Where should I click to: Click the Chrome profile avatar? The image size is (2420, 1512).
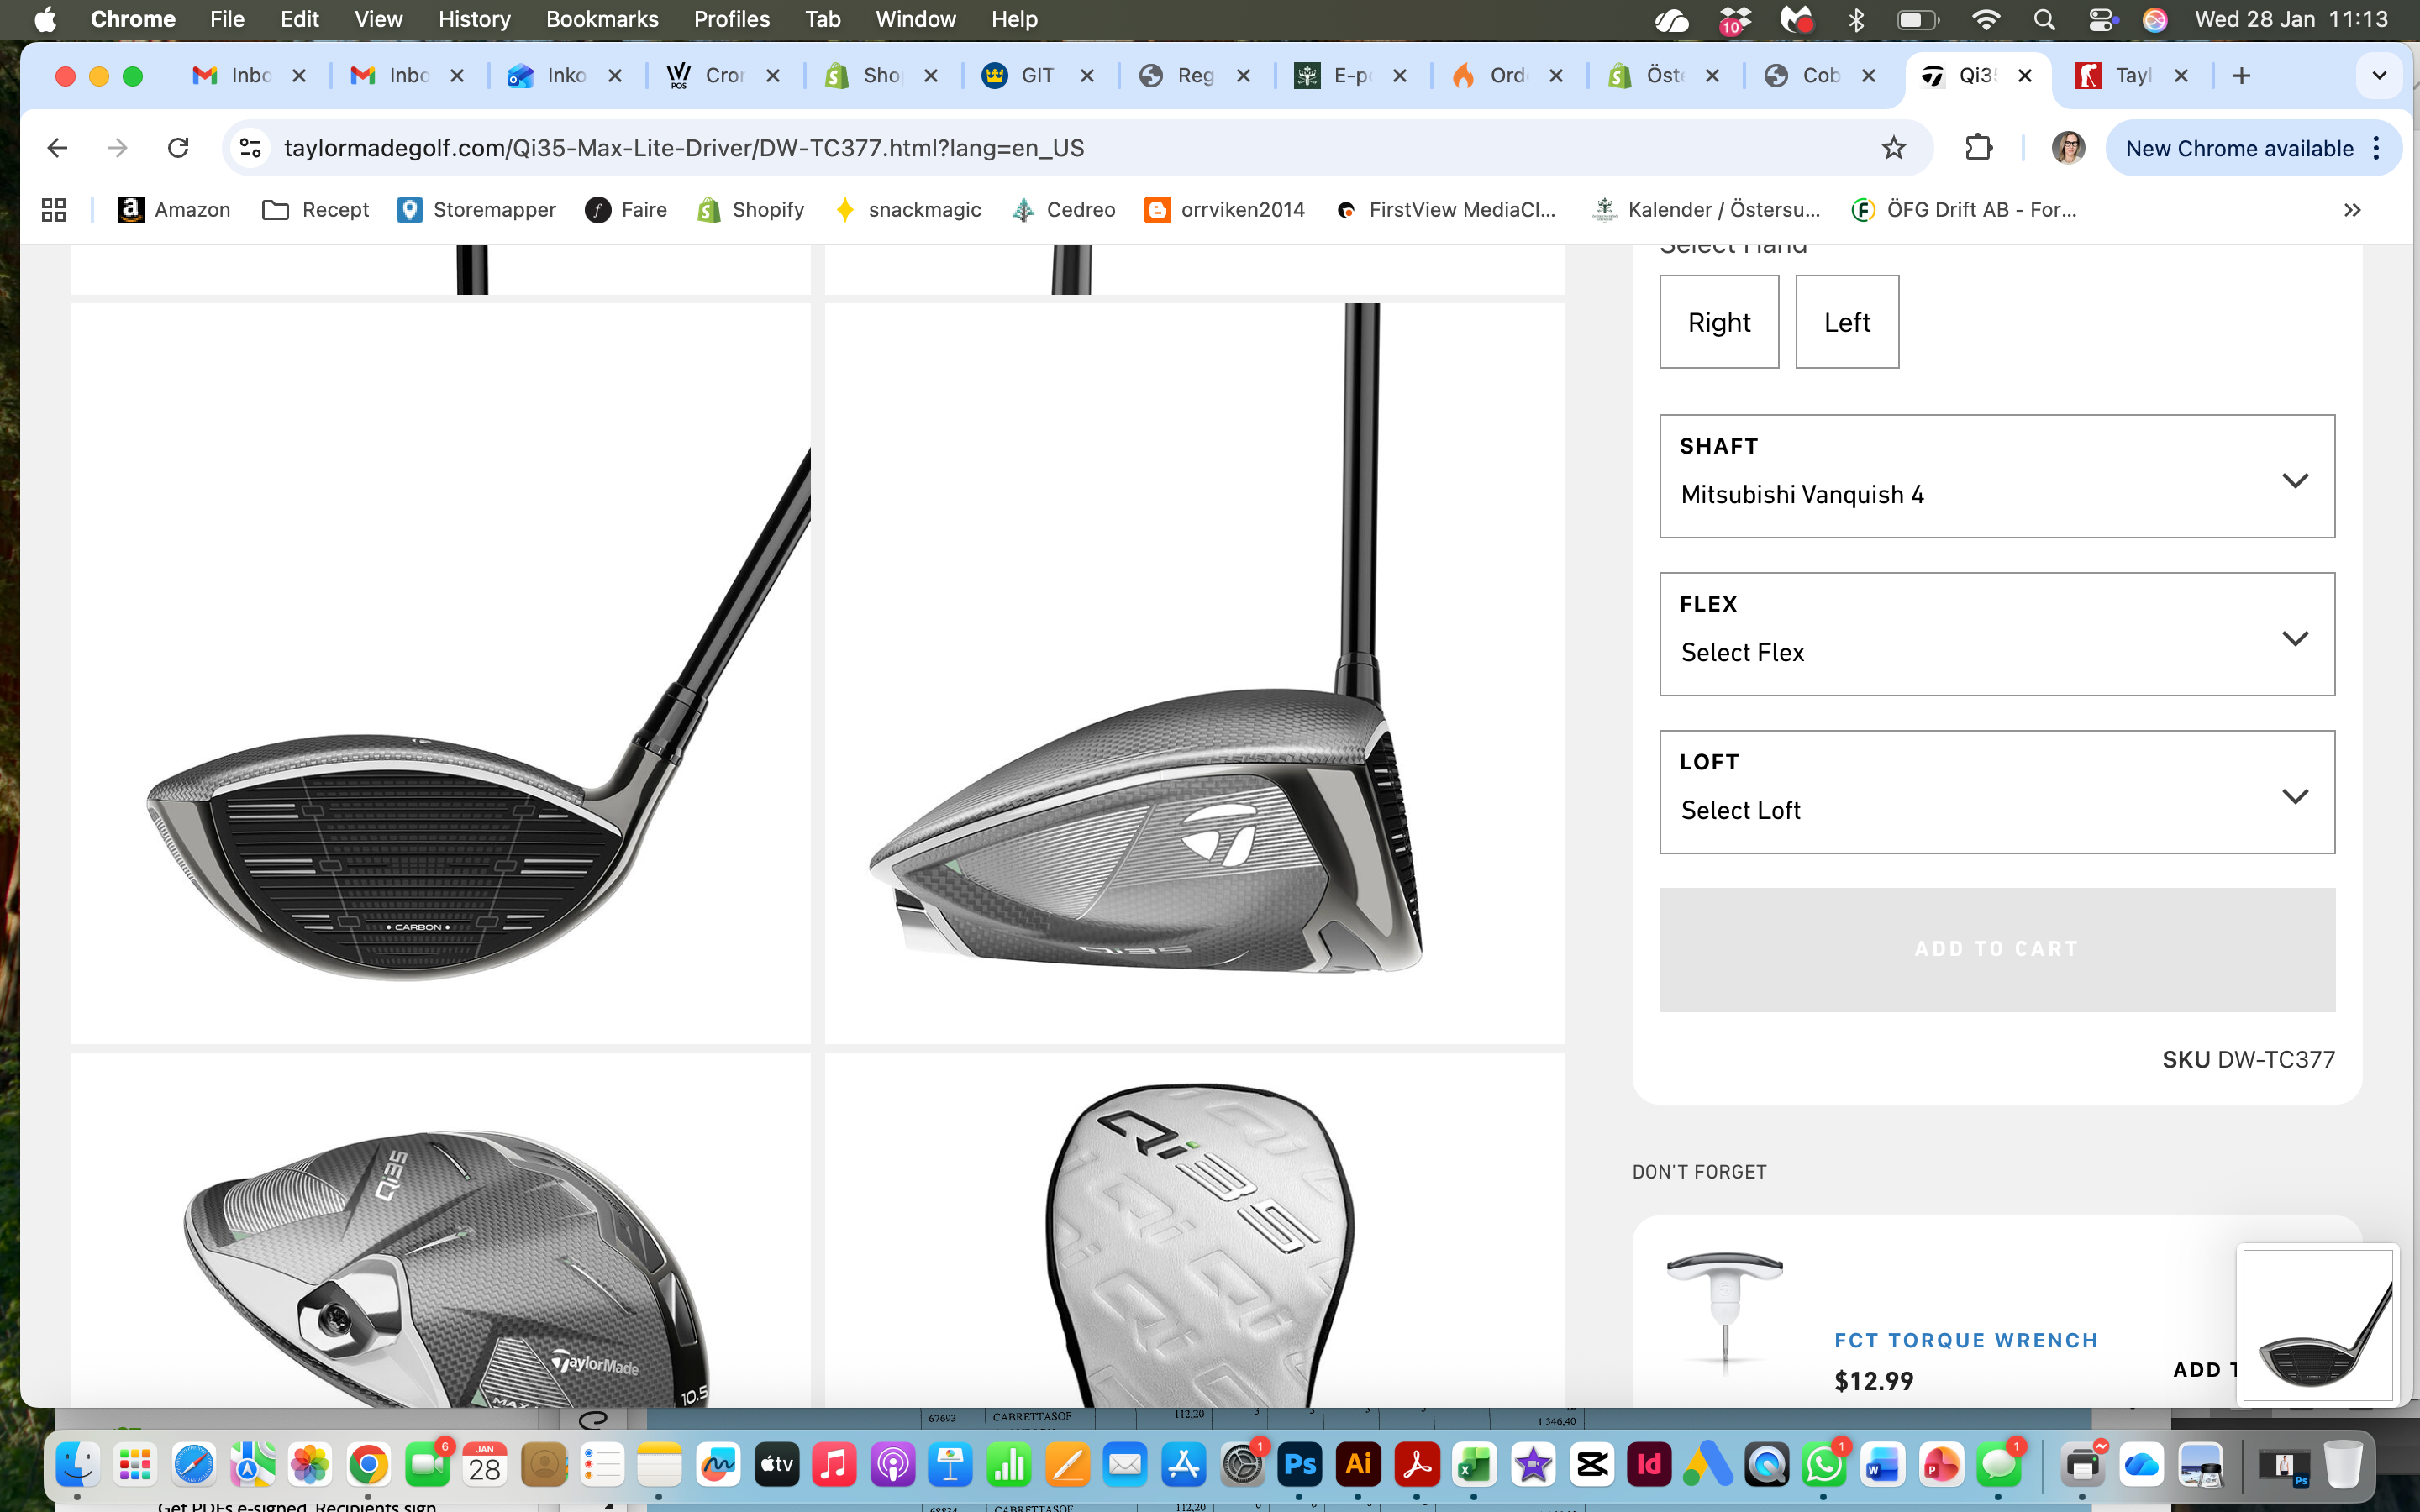coord(2067,148)
